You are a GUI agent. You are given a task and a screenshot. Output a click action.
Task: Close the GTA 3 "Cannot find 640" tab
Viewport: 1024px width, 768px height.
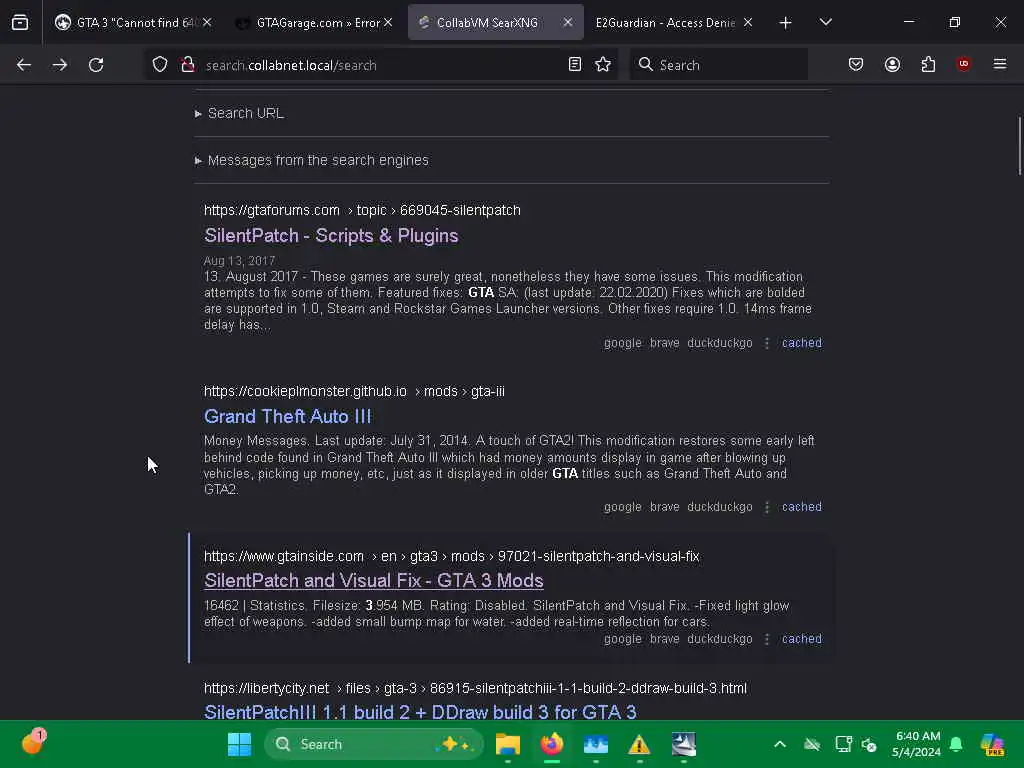coord(207,23)
